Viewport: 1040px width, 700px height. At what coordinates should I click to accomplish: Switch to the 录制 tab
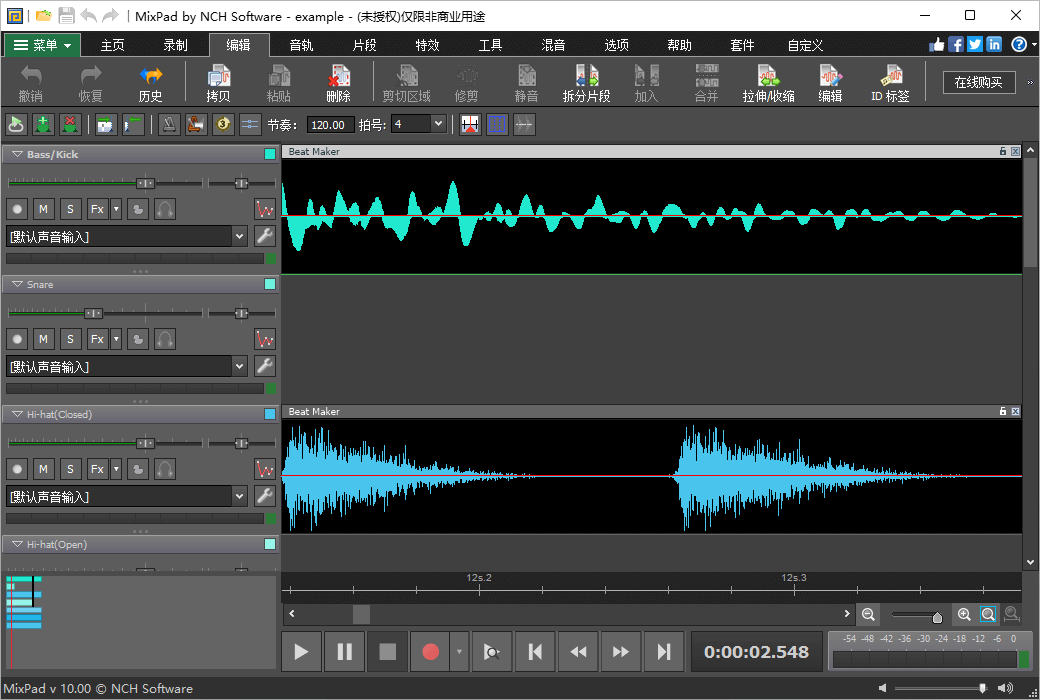point(176,45)
